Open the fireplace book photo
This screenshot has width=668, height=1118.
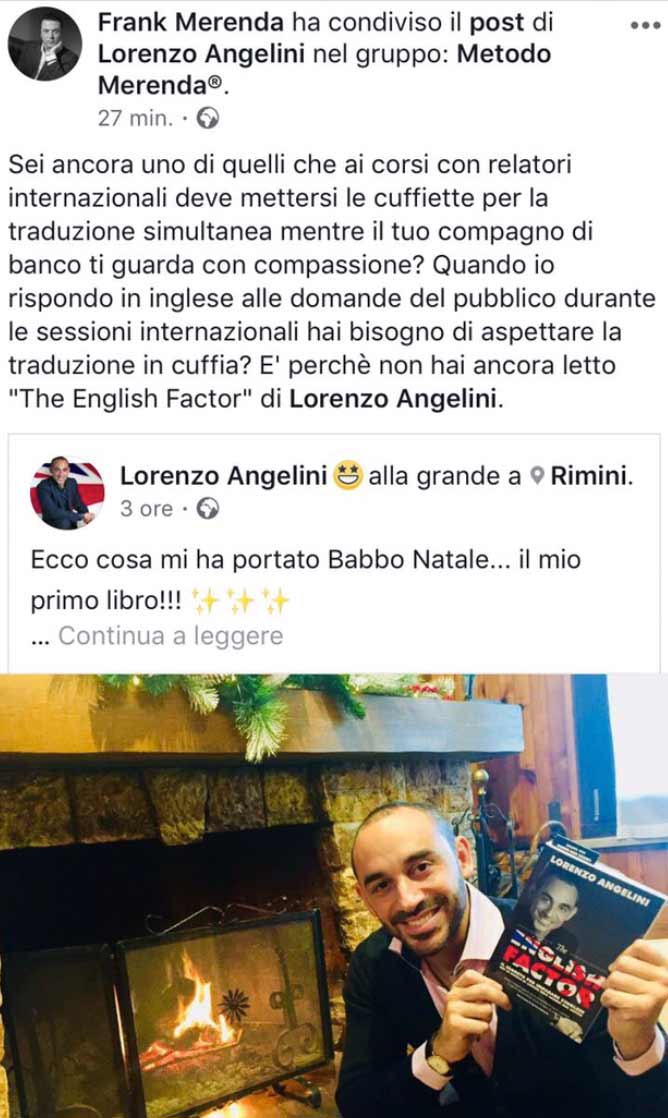point(334,896)
